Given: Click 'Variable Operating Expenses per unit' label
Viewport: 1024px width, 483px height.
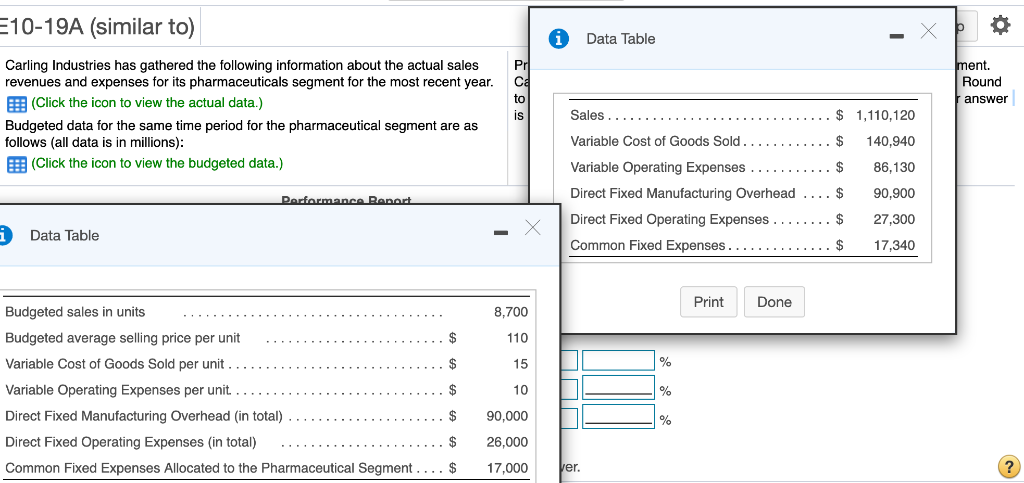Looking at the screenshot, I should [117, 390].
